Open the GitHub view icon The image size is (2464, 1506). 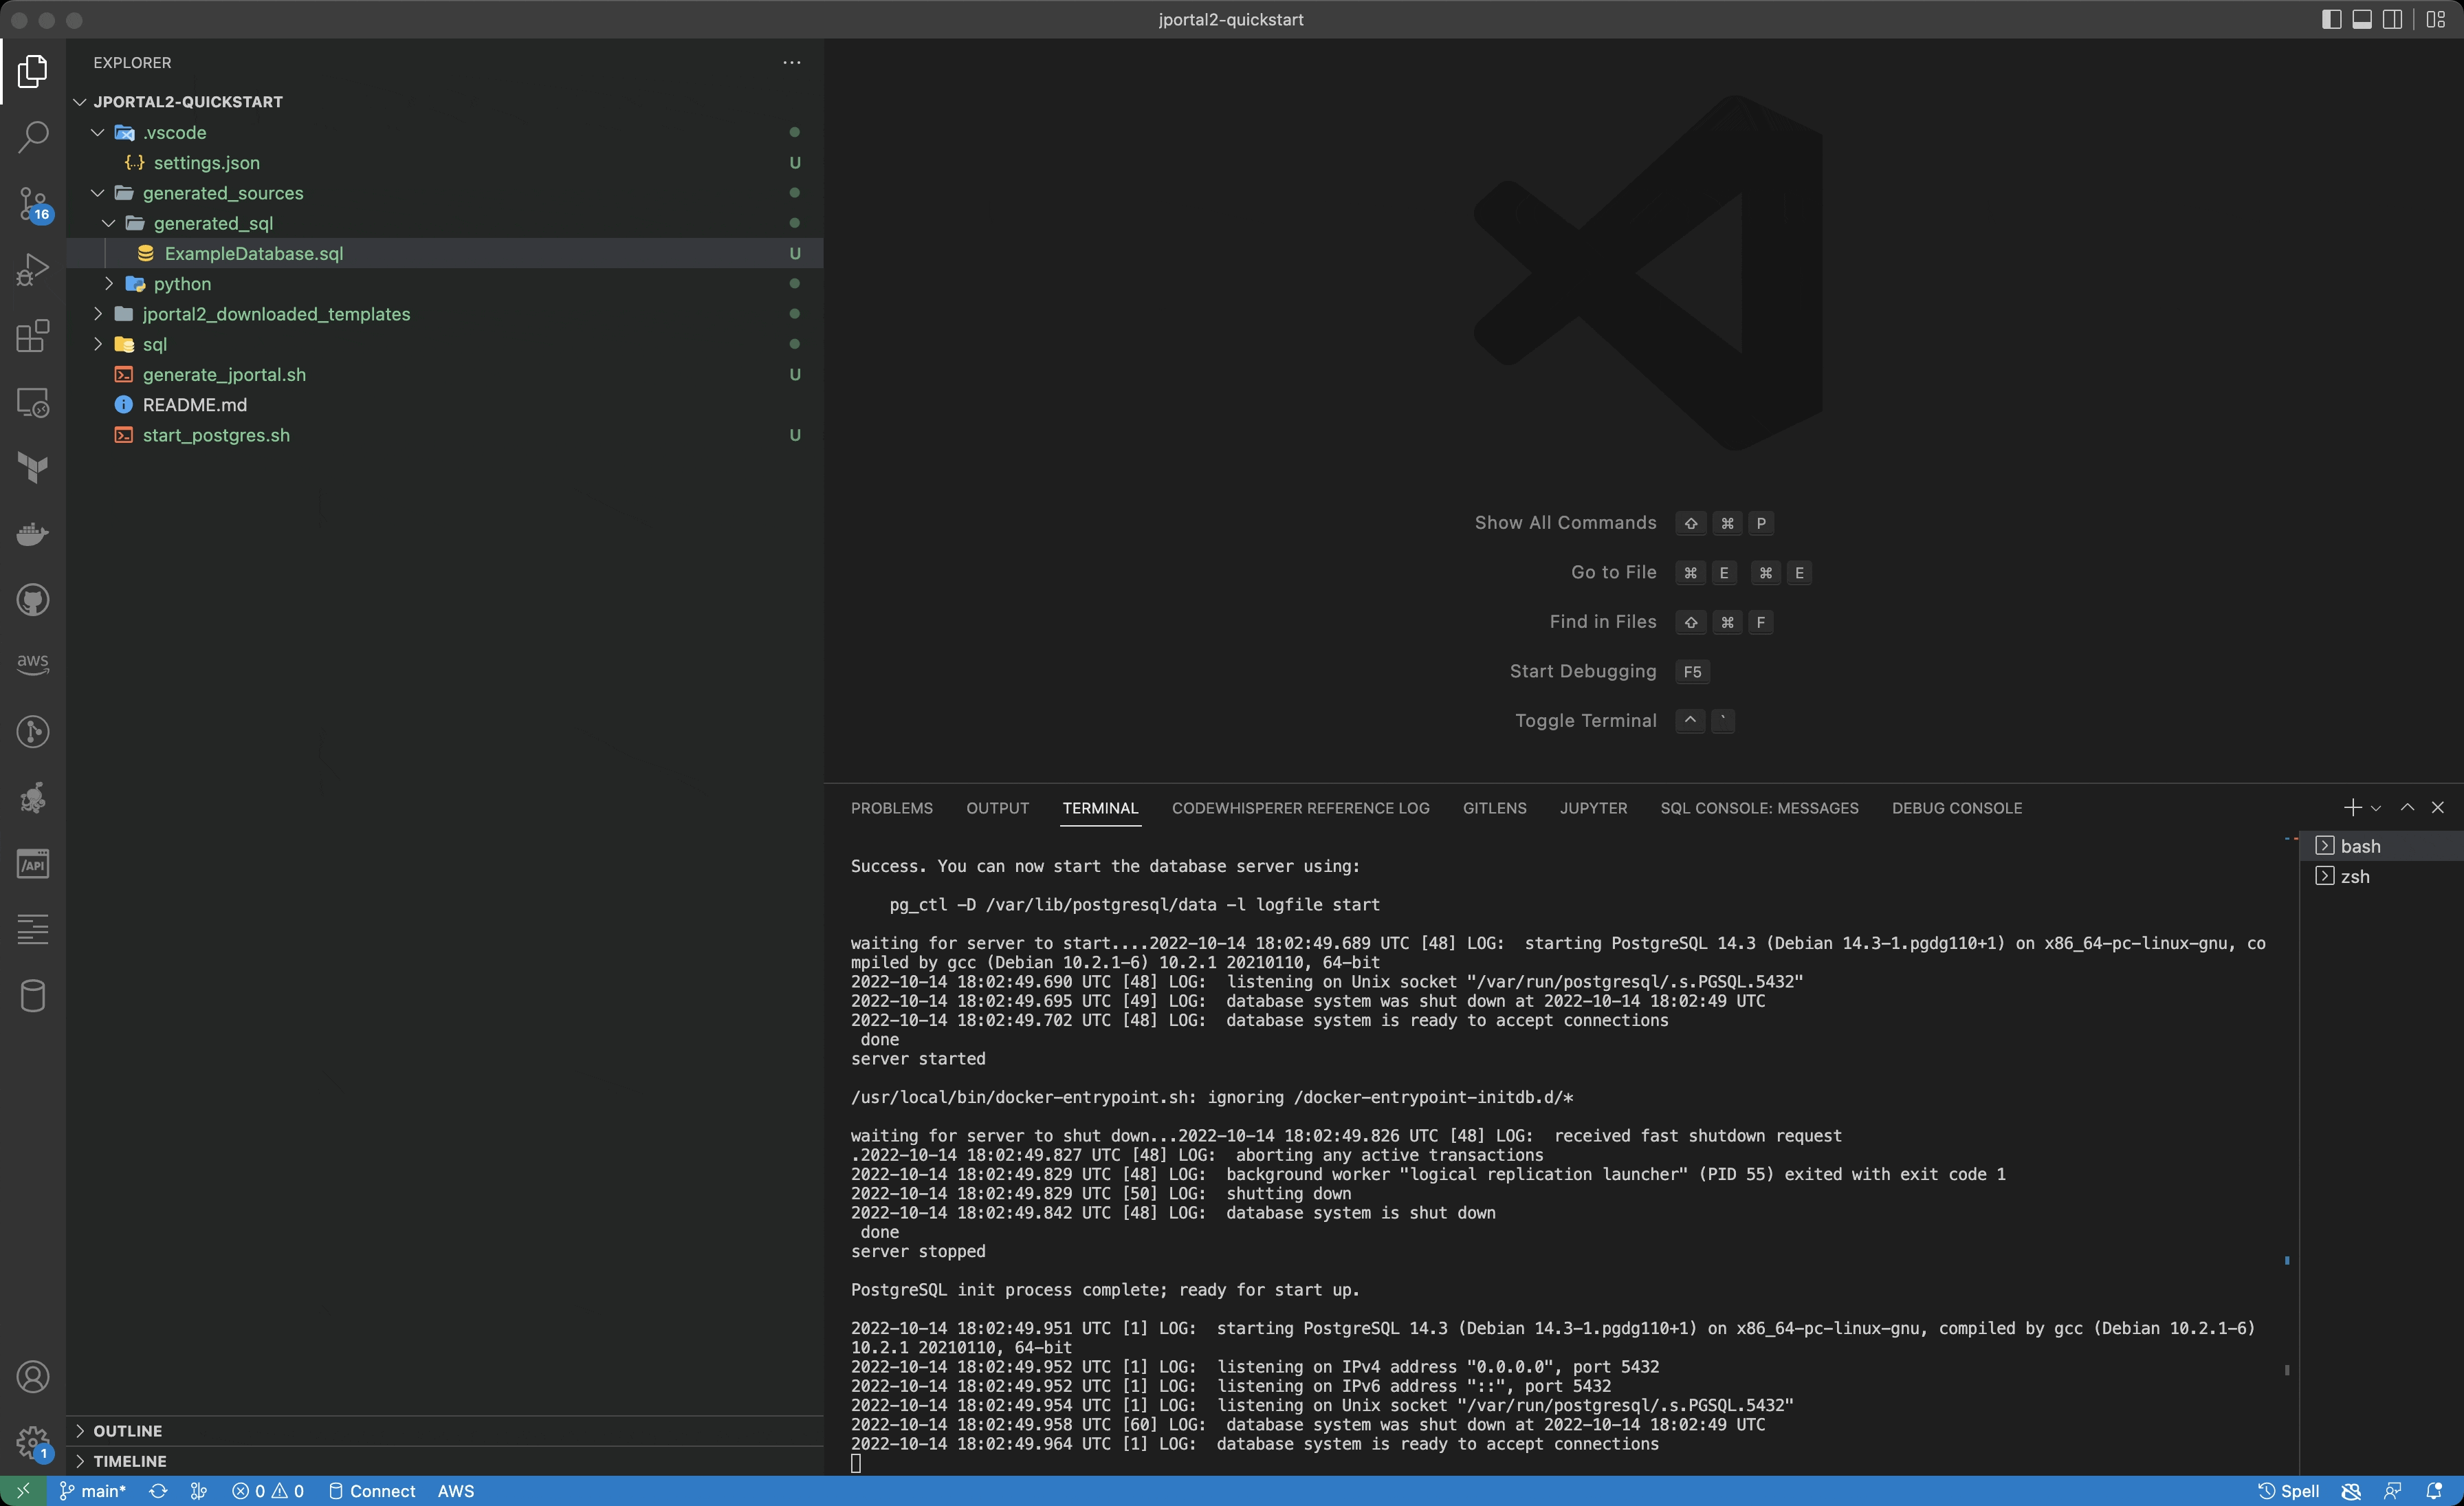(x=33, y=600)
